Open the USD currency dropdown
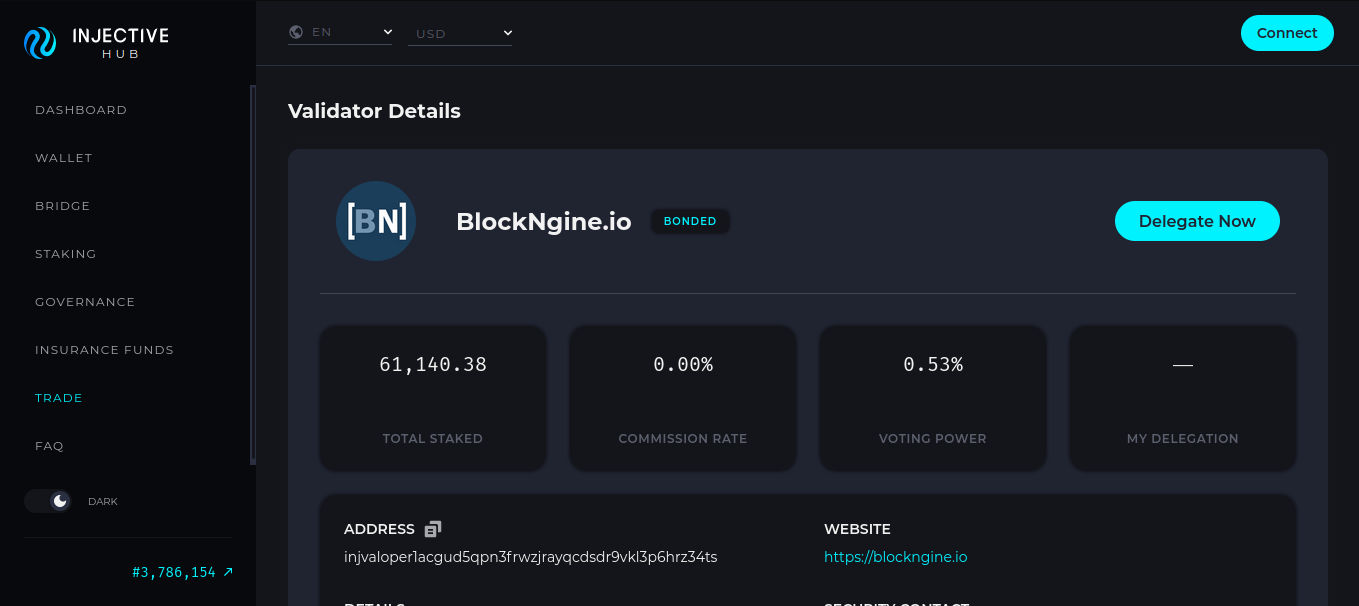 point(460,33)
